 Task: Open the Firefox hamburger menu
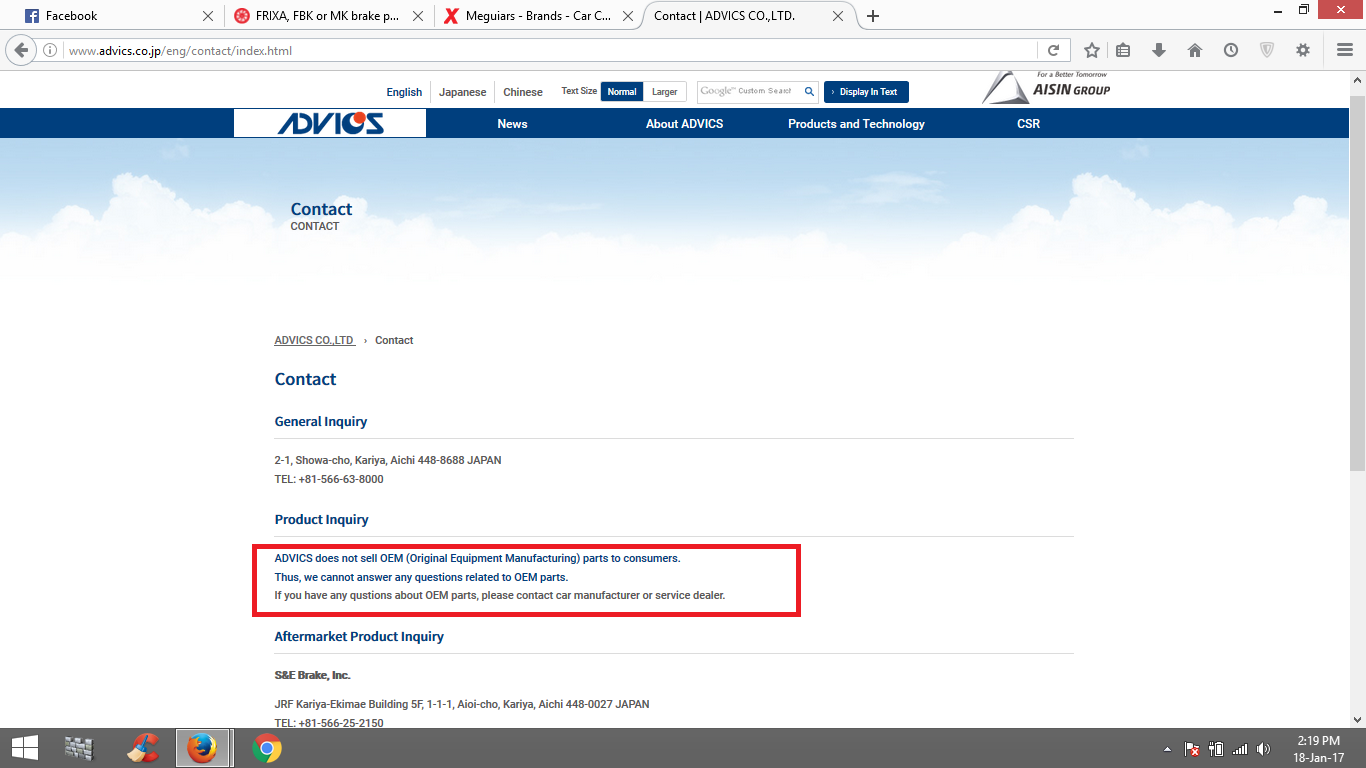point(1345,50)
